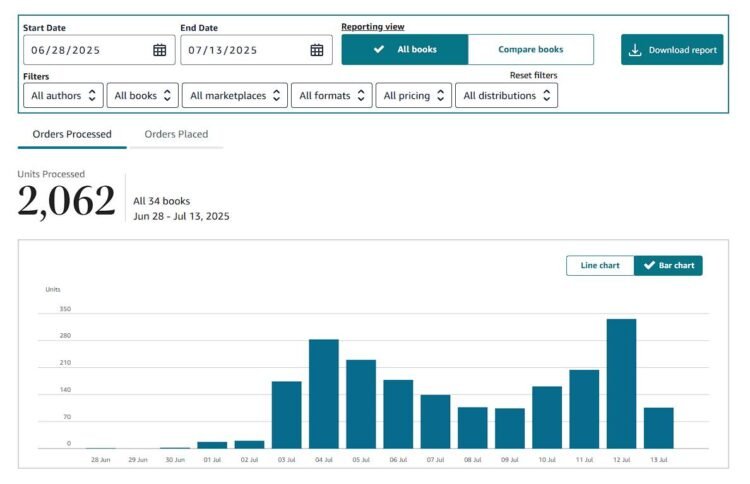Open the All books filter dropdown
The width and height of the screenshot is (750, 484).
point(143,96)
